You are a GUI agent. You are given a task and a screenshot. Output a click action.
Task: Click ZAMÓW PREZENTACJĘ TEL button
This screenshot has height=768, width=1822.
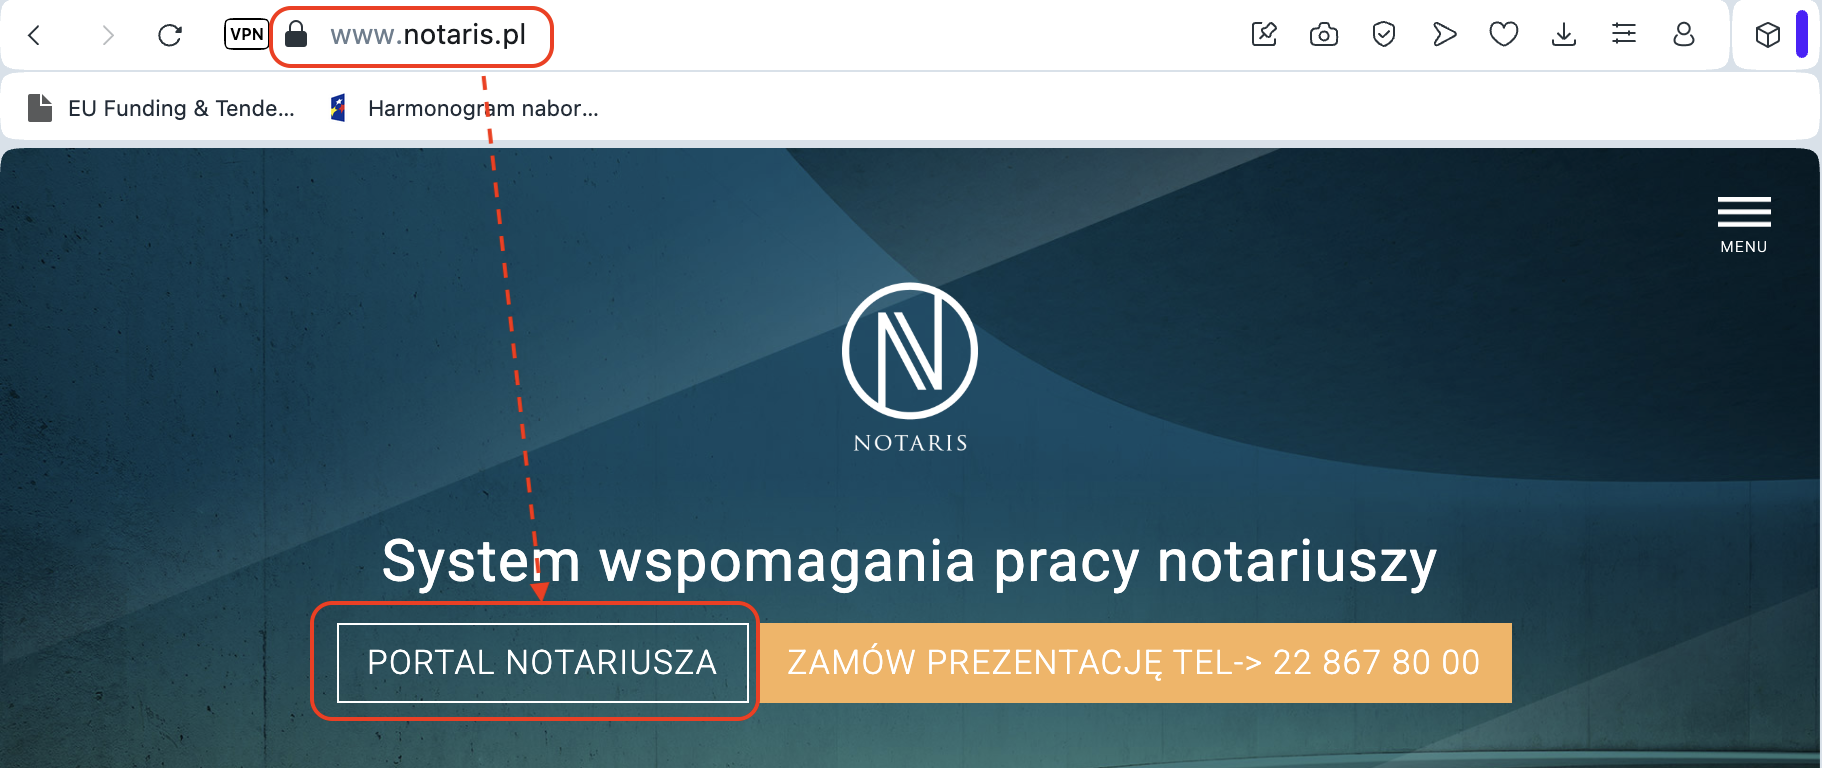(1134, 663)
